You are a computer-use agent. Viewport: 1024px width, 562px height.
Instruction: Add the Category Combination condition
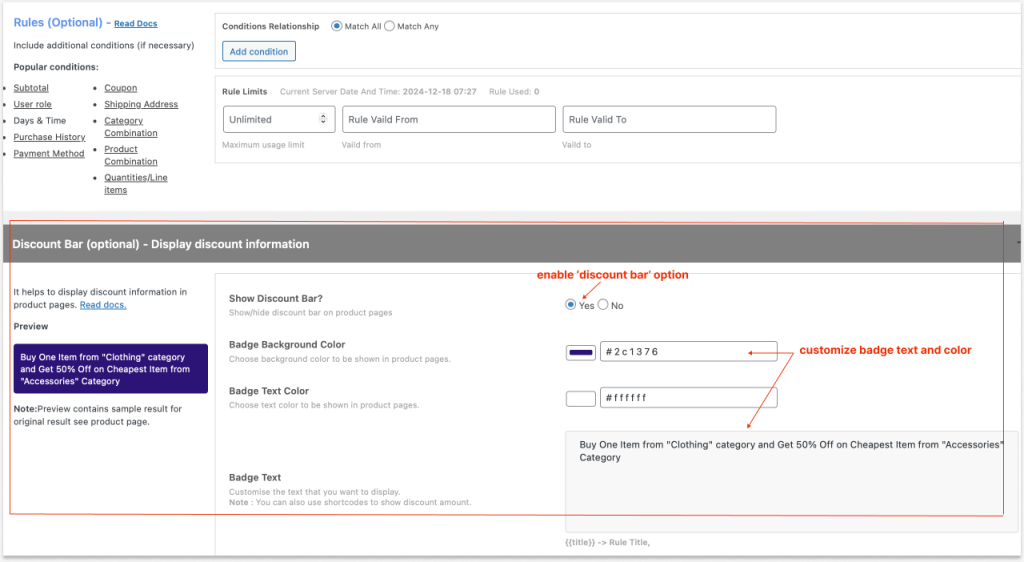click(x=131, y=127)
